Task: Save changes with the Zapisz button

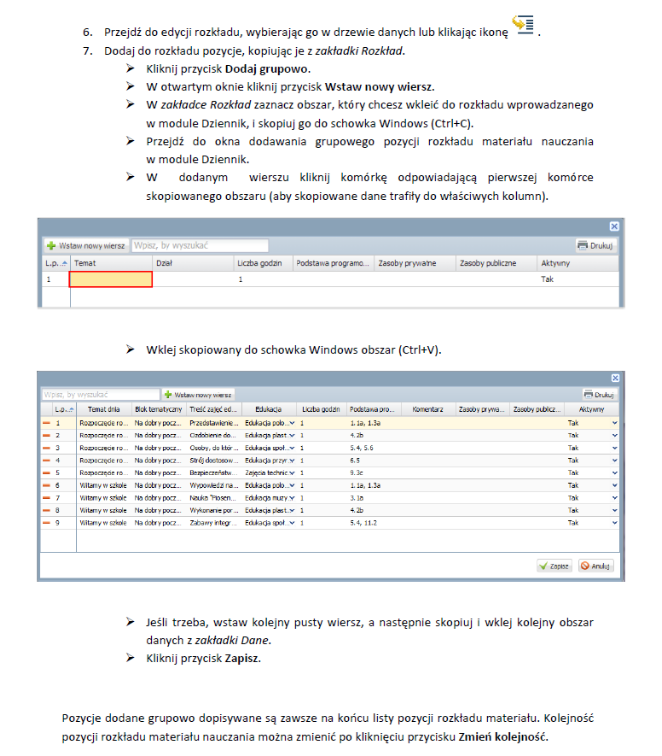Action: [554, 566]
